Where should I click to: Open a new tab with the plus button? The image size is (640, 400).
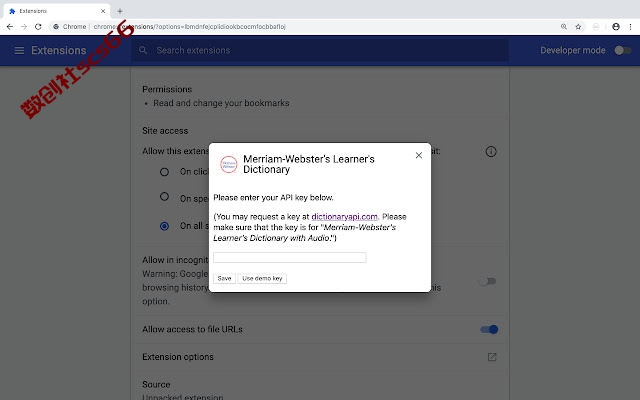coord(120,11)
